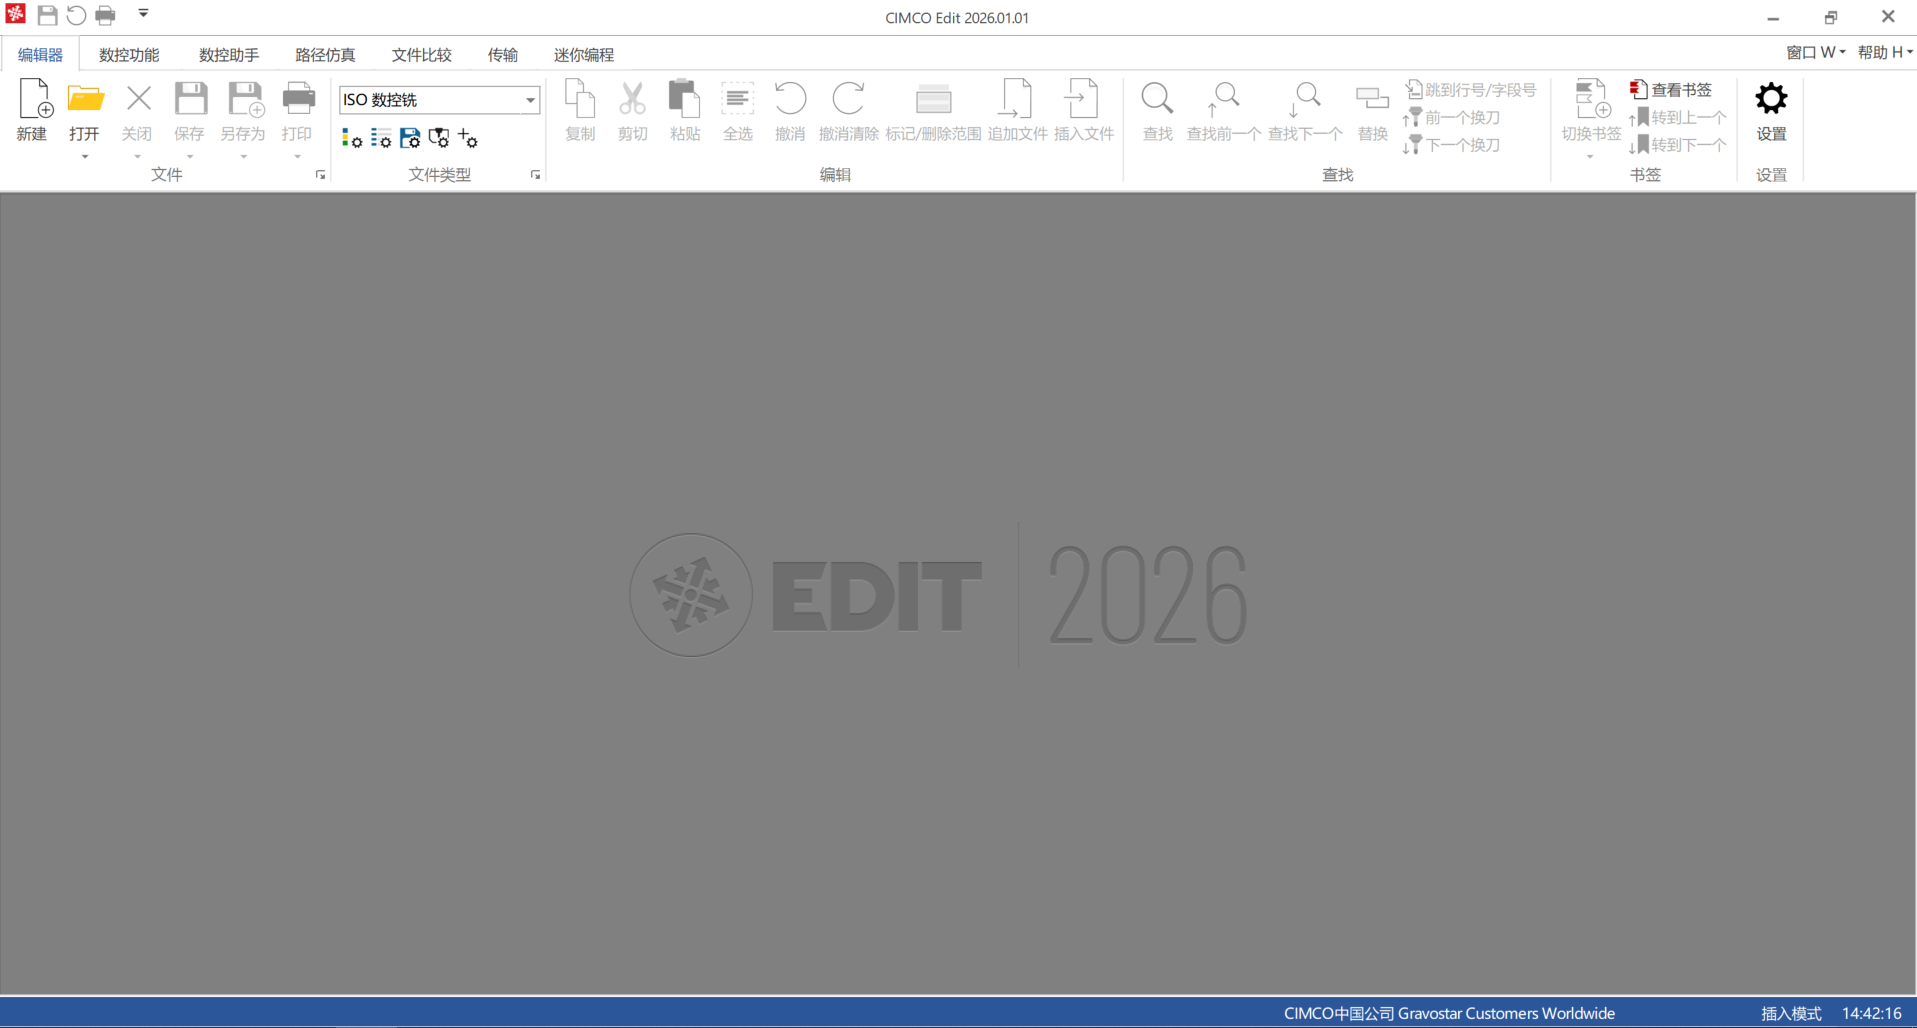Click 插入模式 indicator in status bar
Viewport: 1917px width, 1028px height.
1790,1013
